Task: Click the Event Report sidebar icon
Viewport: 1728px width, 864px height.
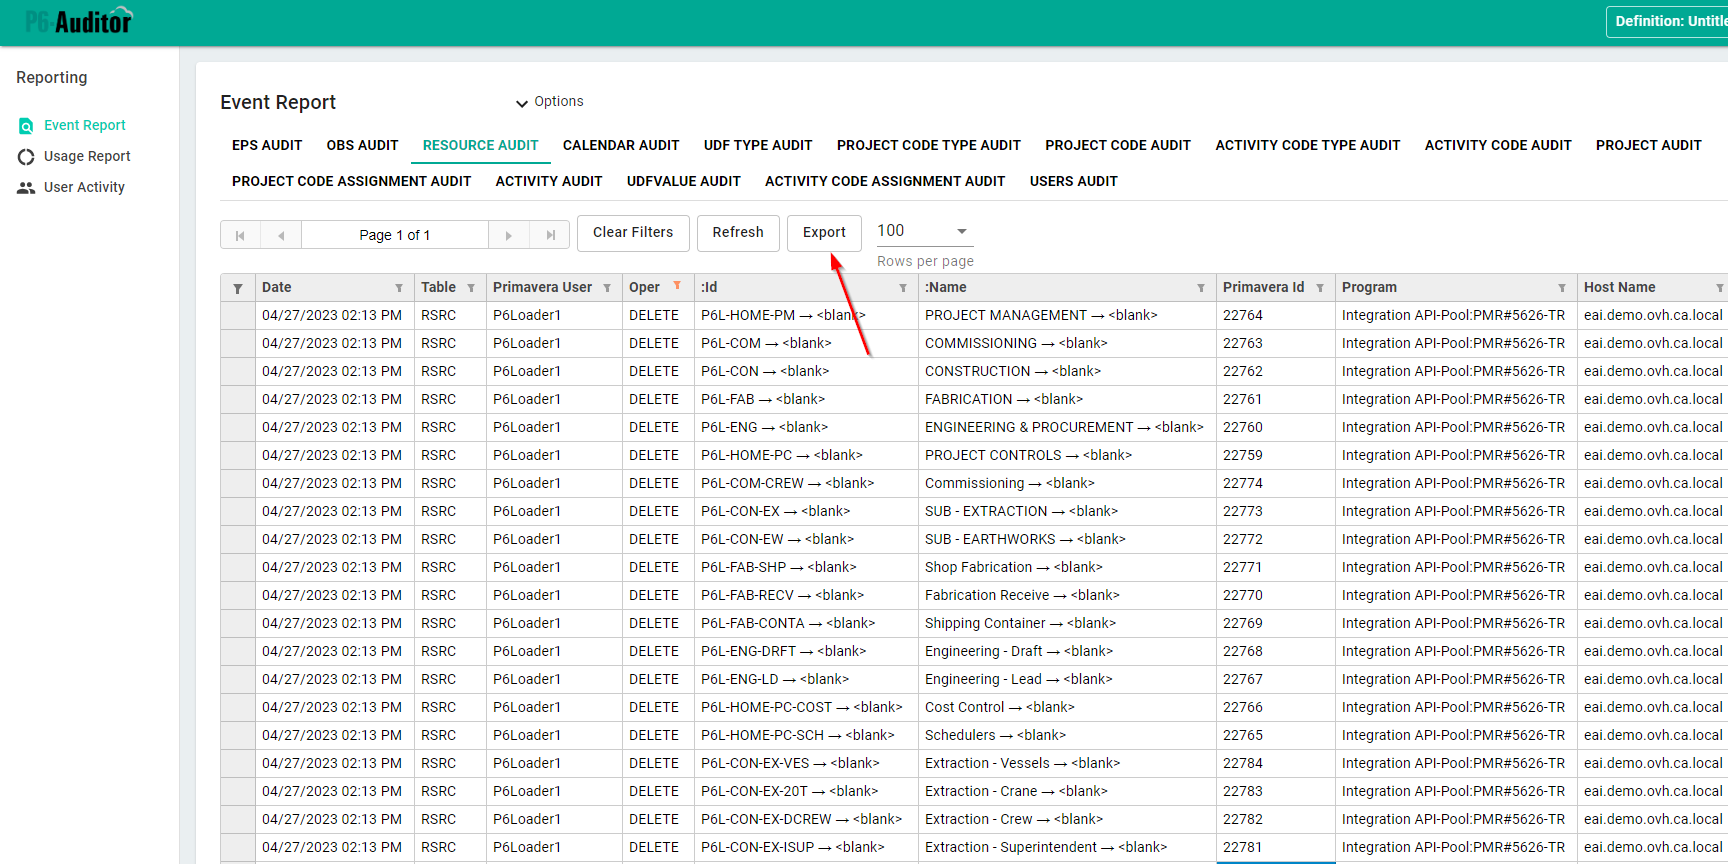Action: (x=26, y=126)
